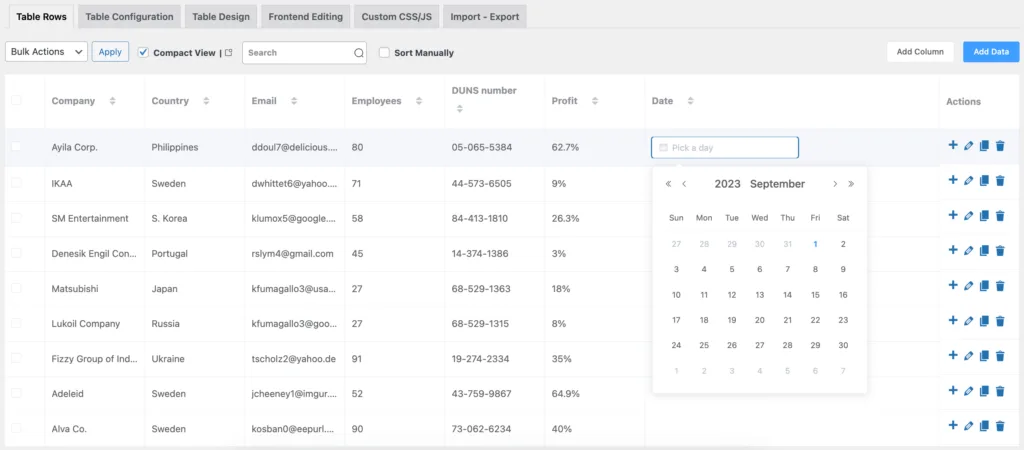
Task: Uncheck the Compact View checkbox
Action: click(144, 52)
